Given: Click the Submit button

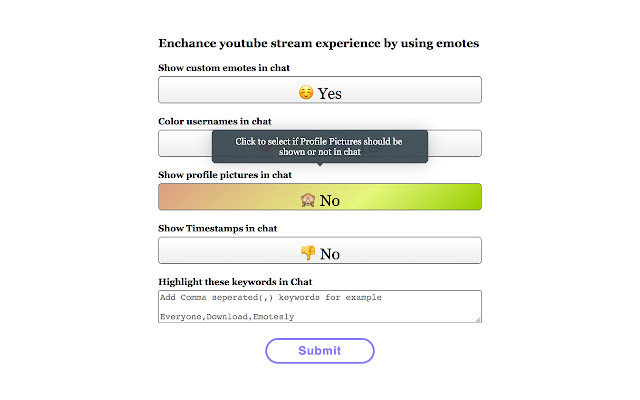Looking at the screenshot, I should pyautogui.click(x=320, y=351).
